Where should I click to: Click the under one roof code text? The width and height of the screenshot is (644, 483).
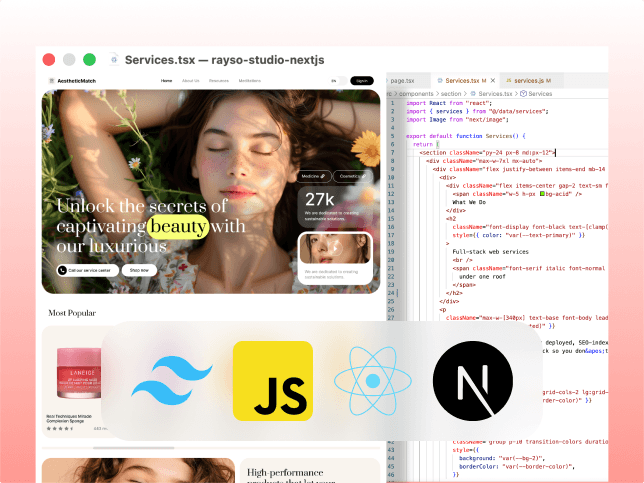click(x=482, y=276)
